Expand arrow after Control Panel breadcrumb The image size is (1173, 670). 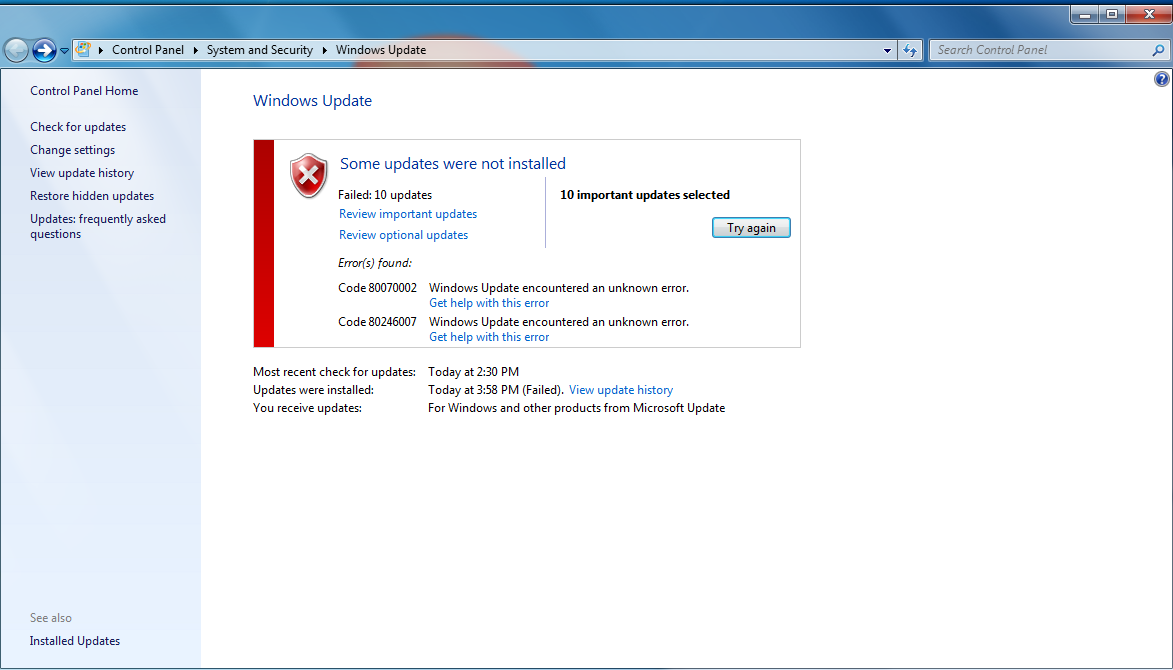196,50
